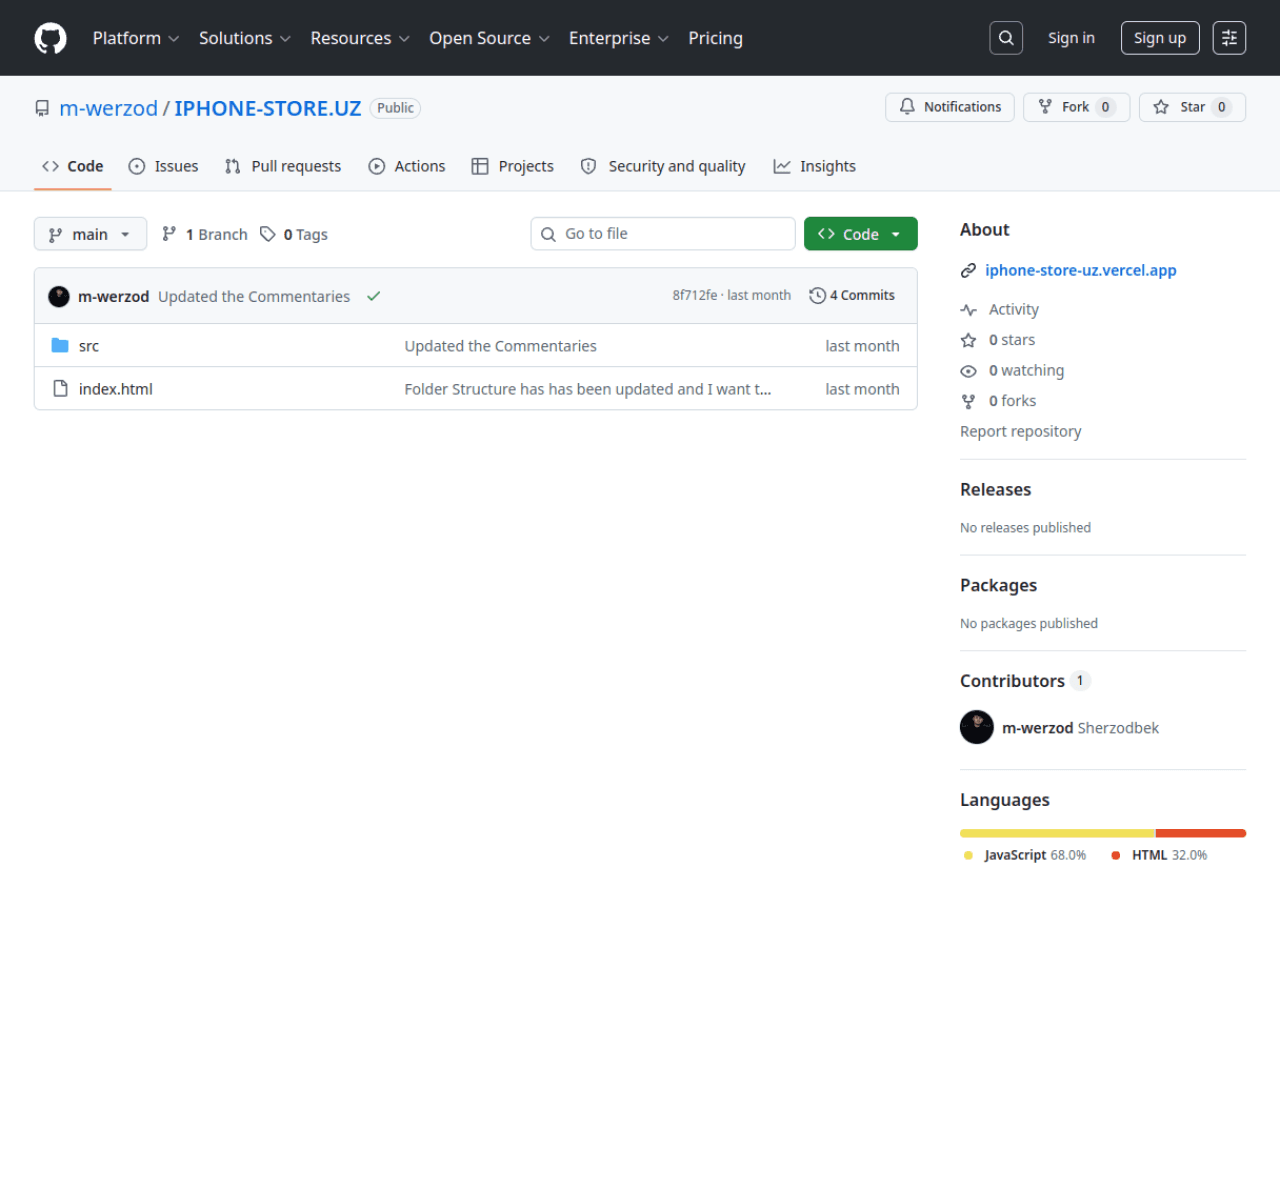Image resolution: width=1280 pixels, height=1190 pixels.
Task: Click the green commit status checkmark
Action: pyautogui.click(x=374, y=296)
